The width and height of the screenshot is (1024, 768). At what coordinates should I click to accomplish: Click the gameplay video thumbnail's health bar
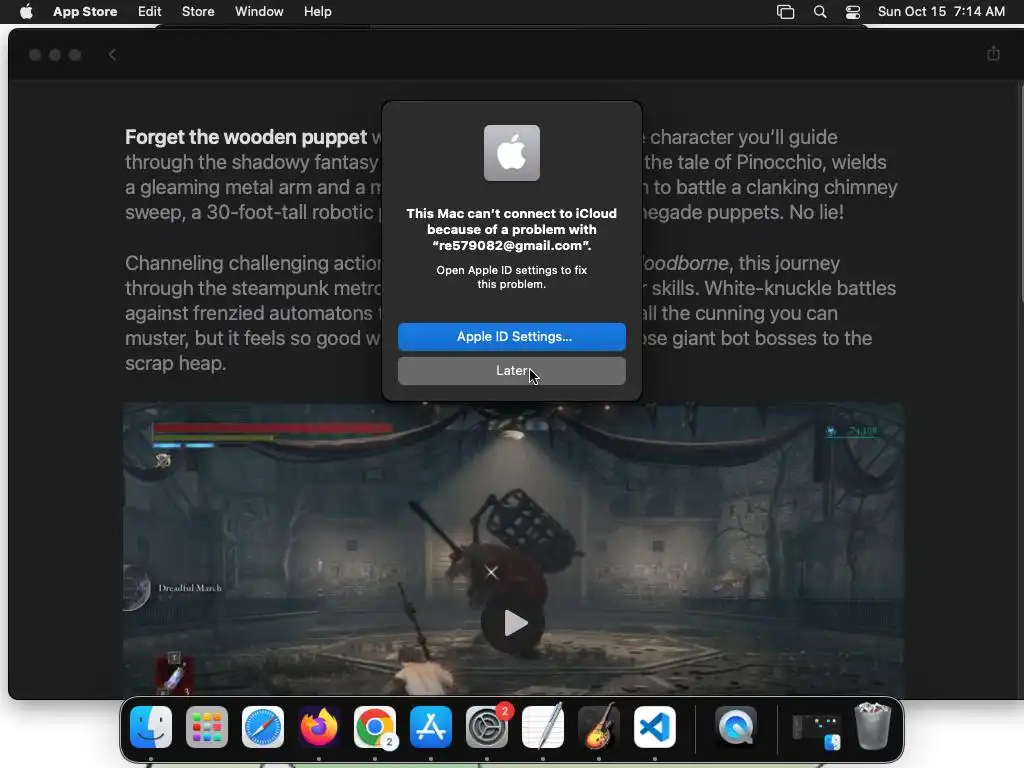(x=272, y=428)
